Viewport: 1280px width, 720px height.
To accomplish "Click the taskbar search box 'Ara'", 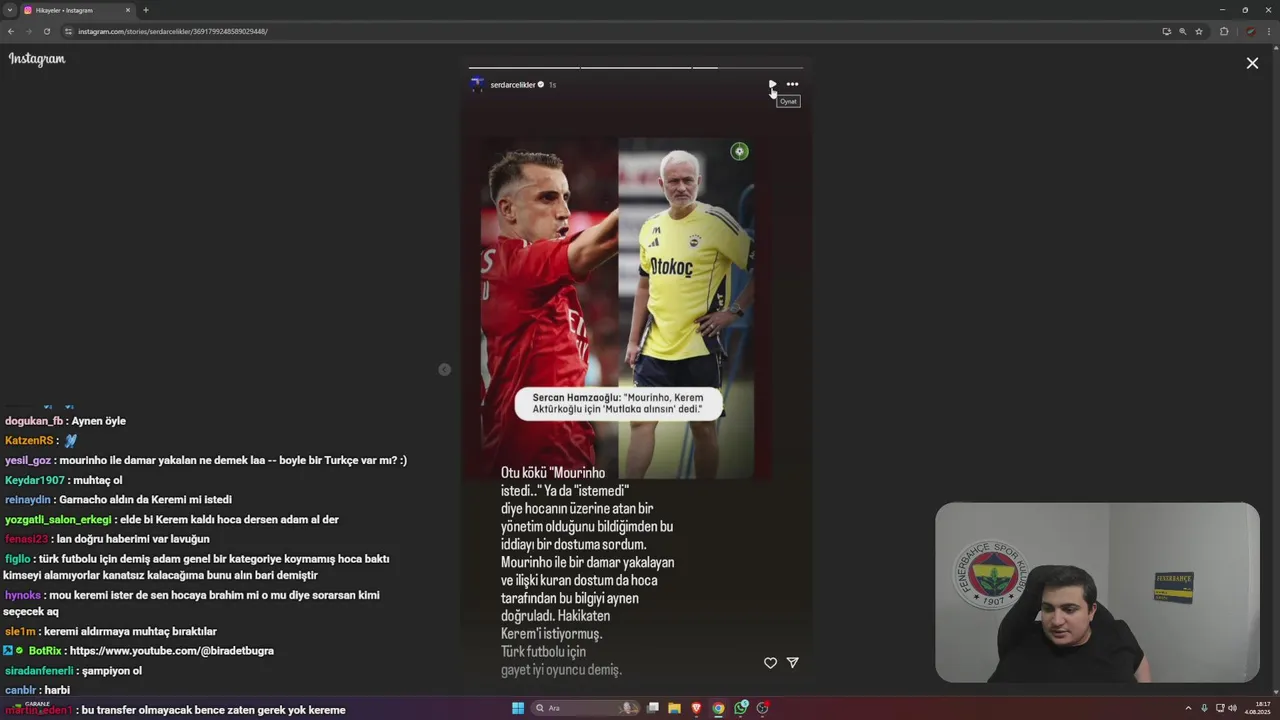I will [585, 708].
